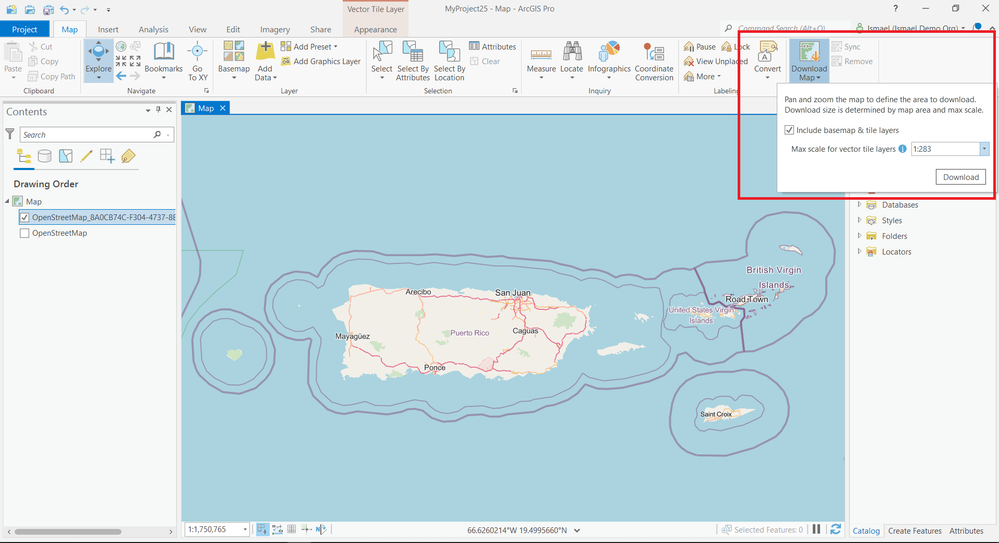Expand the Databases catalog node
Image resolution: width=999 pixels, height=543 pixels.
(x=859, y=205)
